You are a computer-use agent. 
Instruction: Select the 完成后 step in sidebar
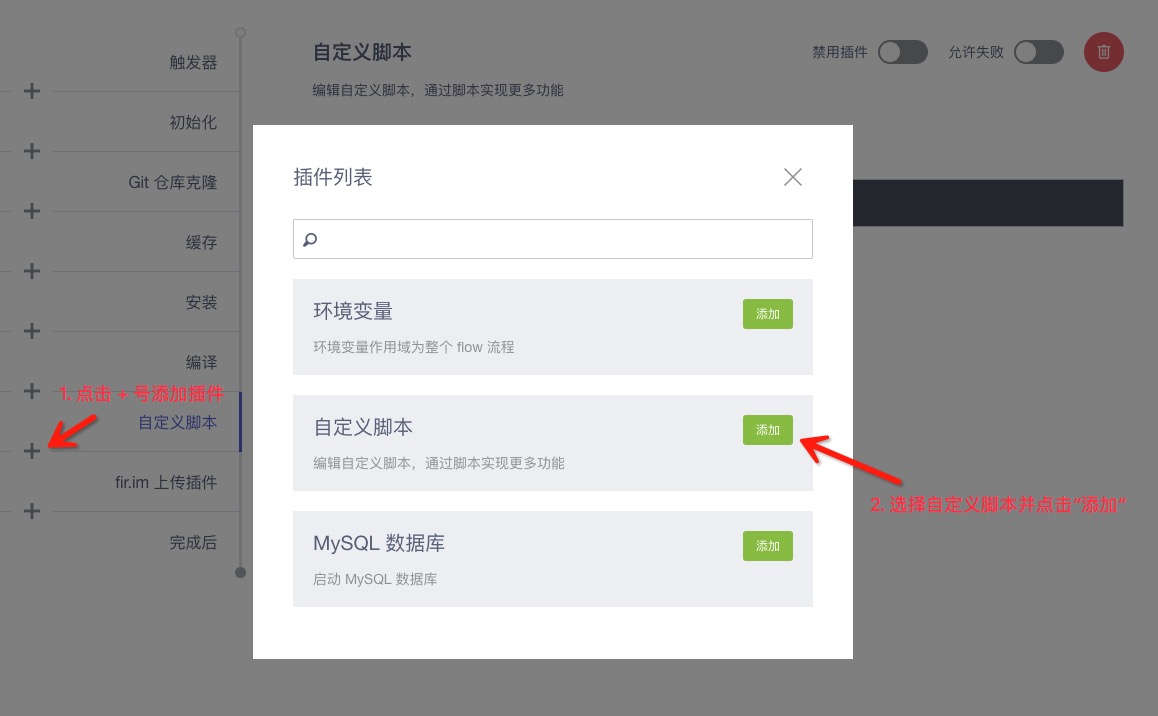pyautogui.click(x=193, y=542)
